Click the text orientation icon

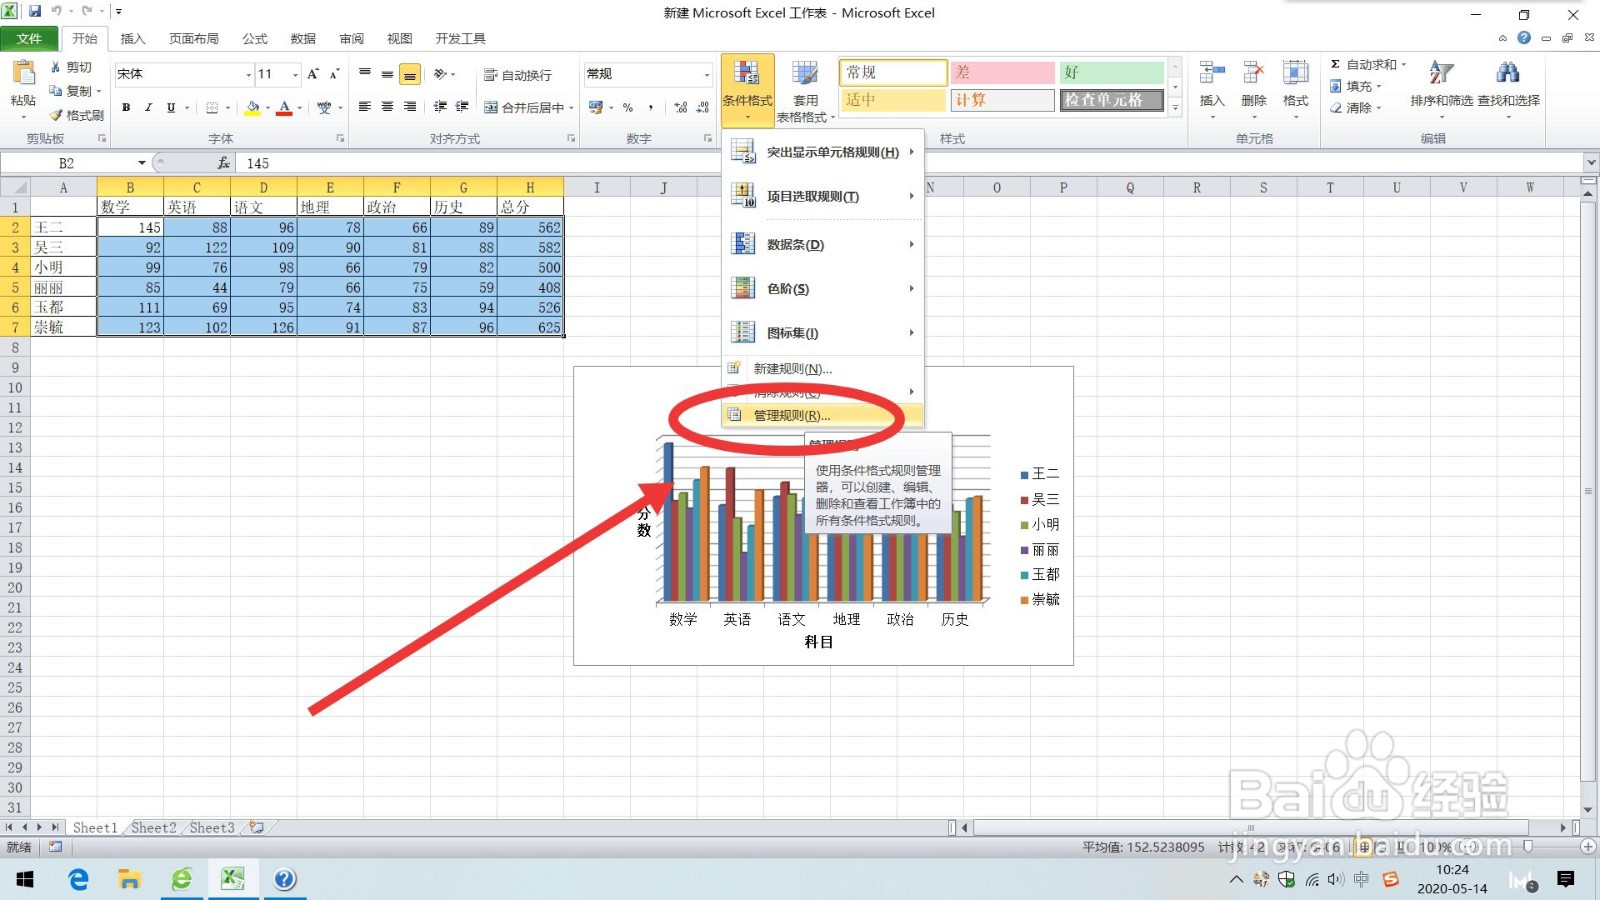pyautogui.click(x=440, y=74)
